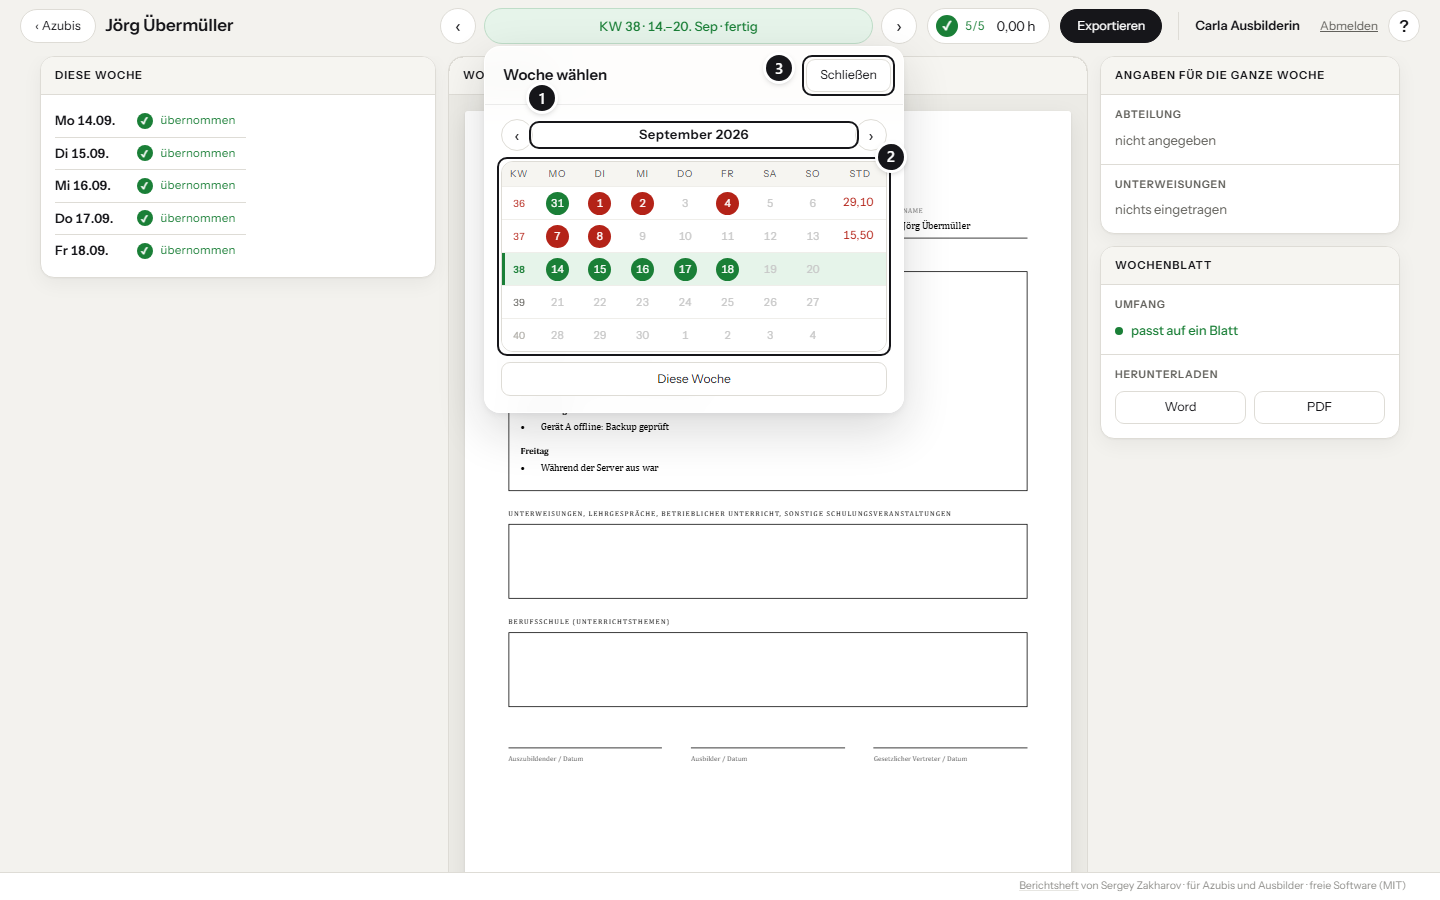This screenshot has width=1440, height=900.
Task: Click the Exportieren button
Action: tap(1111, 26)
